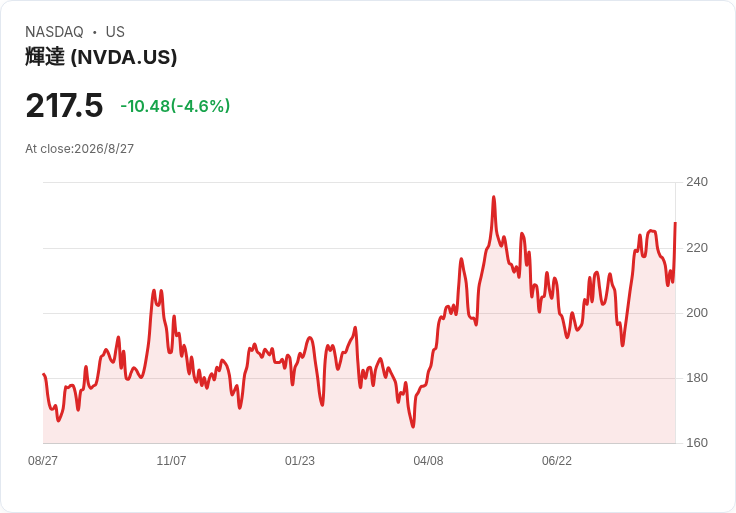This screenshot has width=736, height=513.
Task: Click the chart's lowest trough before 04/08
Action: [413, 426]
